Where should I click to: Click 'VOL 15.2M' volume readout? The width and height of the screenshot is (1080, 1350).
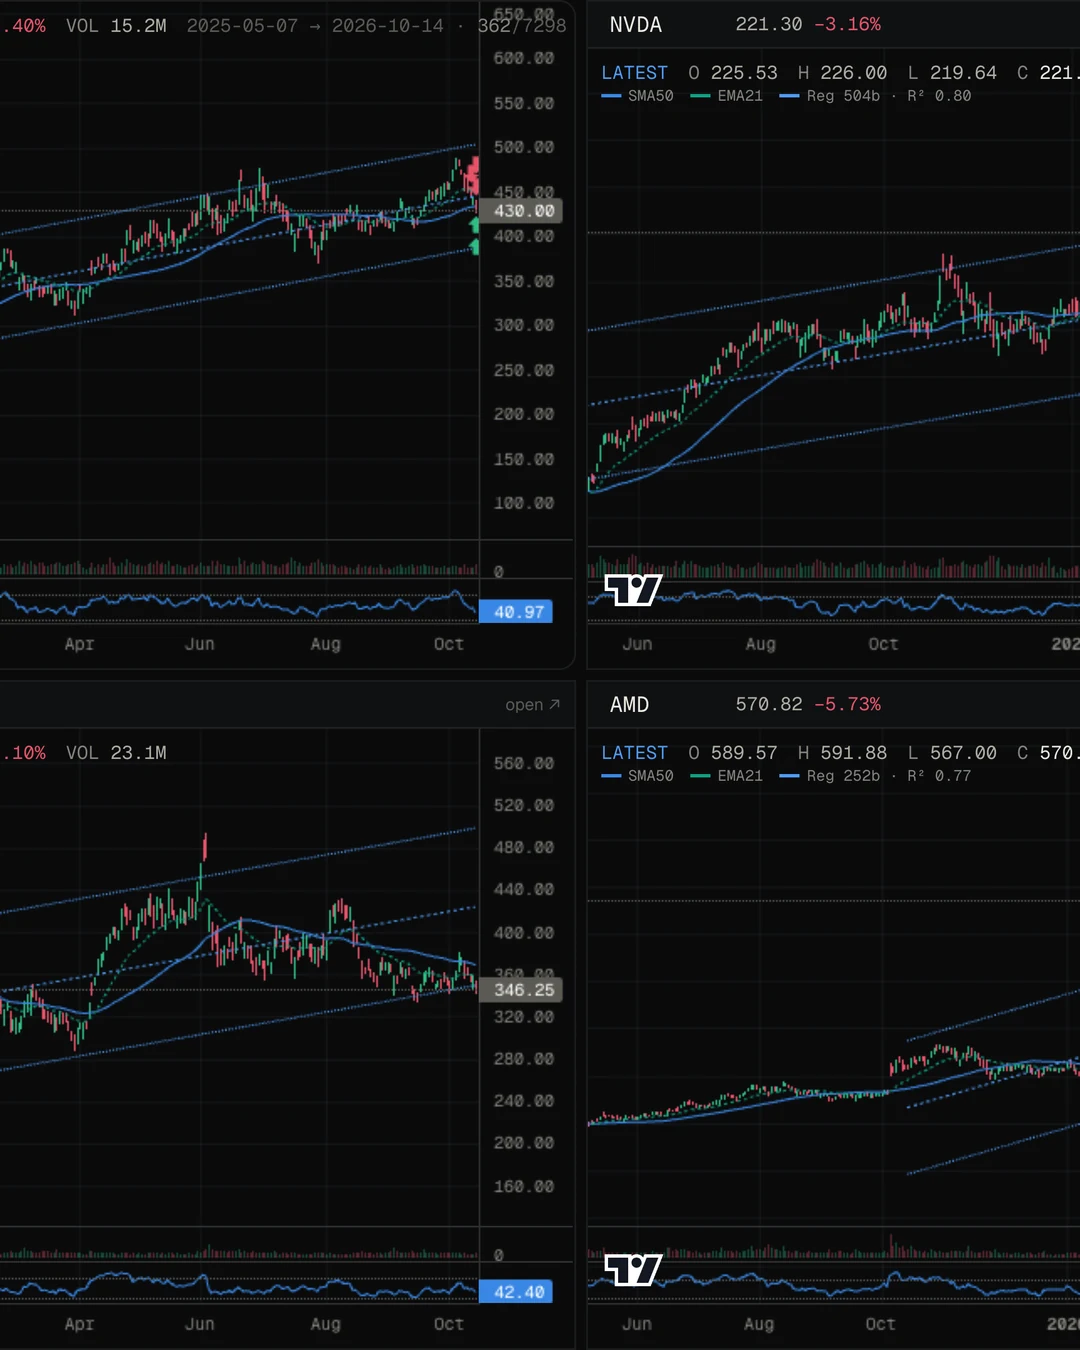point(116,26)
